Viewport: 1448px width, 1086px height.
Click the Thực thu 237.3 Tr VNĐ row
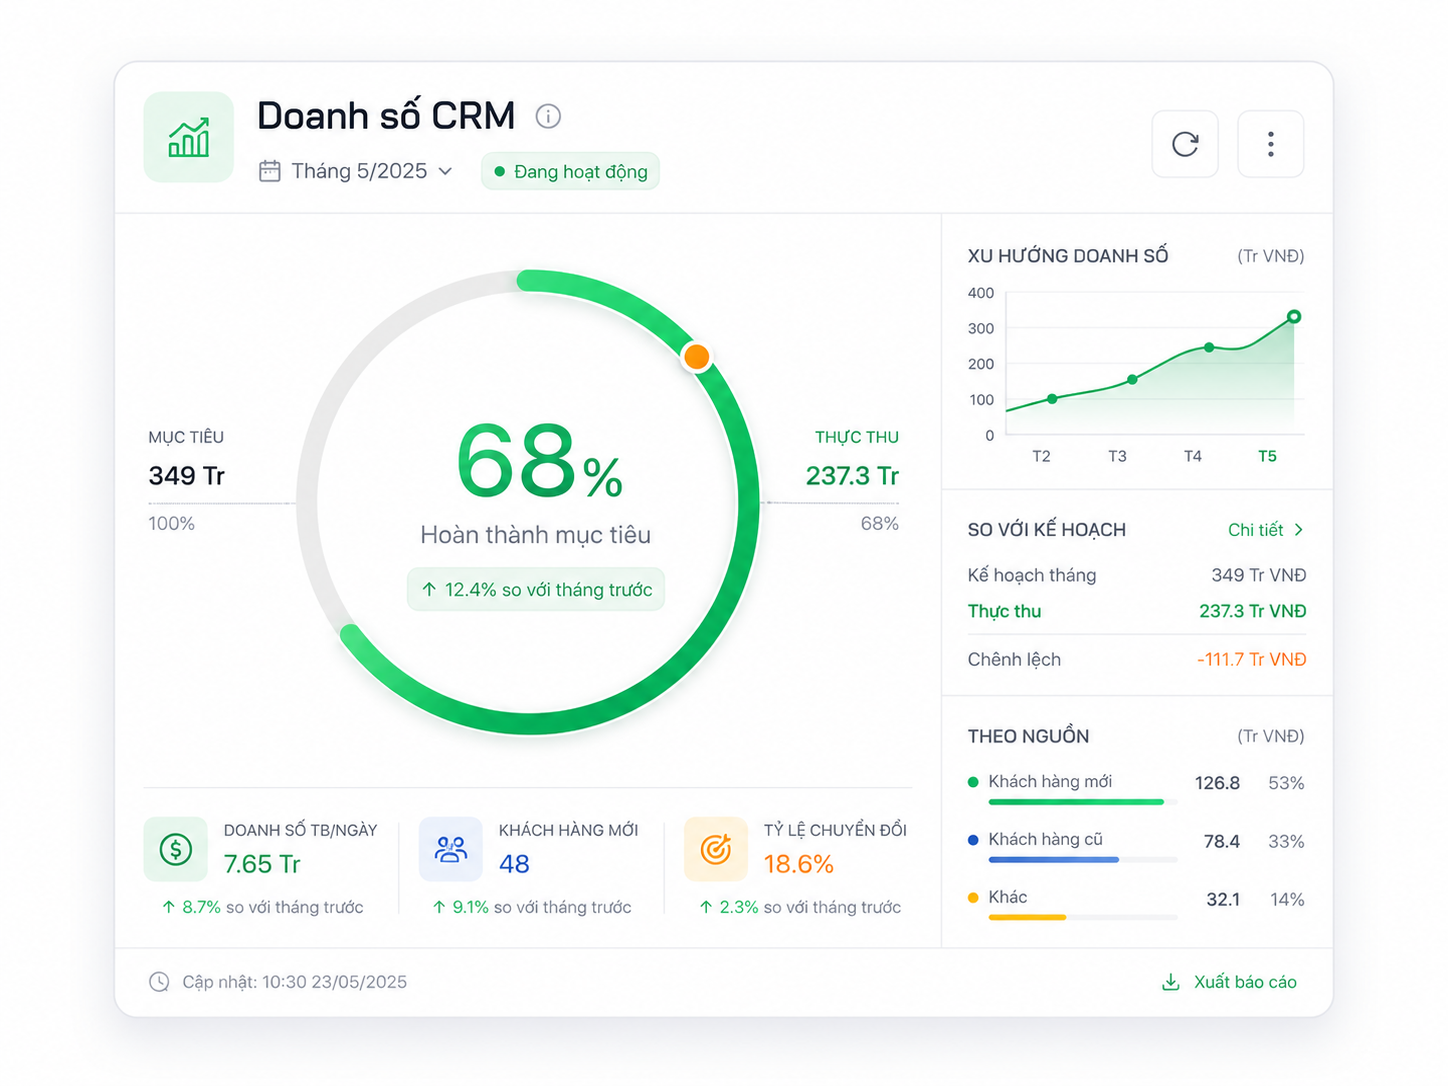pos(1137,611)
